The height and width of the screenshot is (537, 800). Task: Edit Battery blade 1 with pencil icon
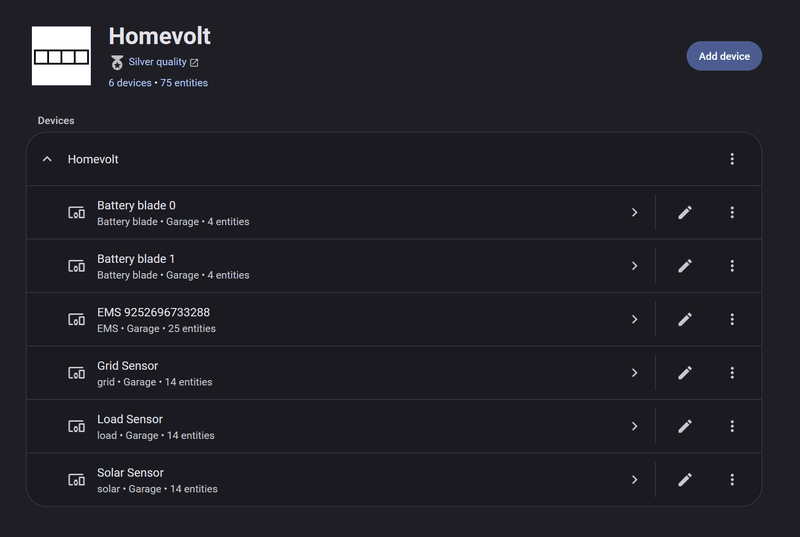pos(685,266)
